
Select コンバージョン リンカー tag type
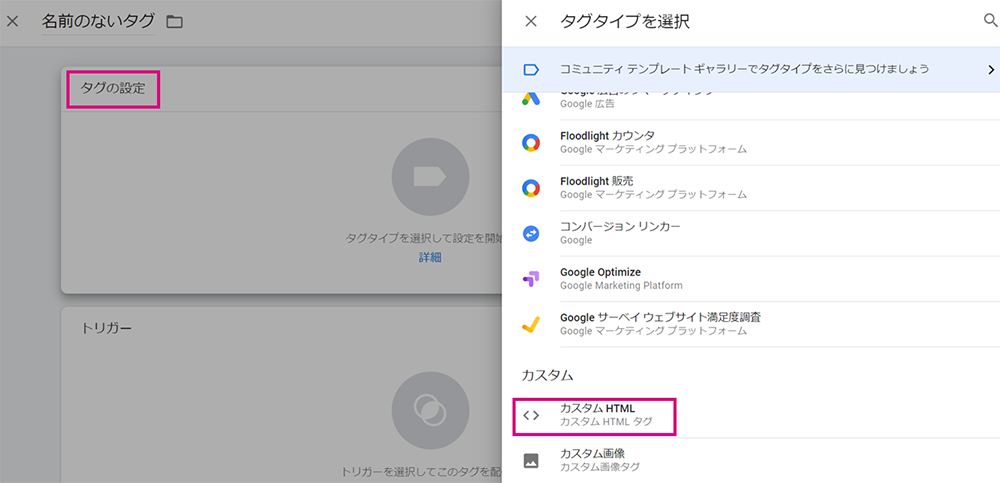tap(751, 234)
